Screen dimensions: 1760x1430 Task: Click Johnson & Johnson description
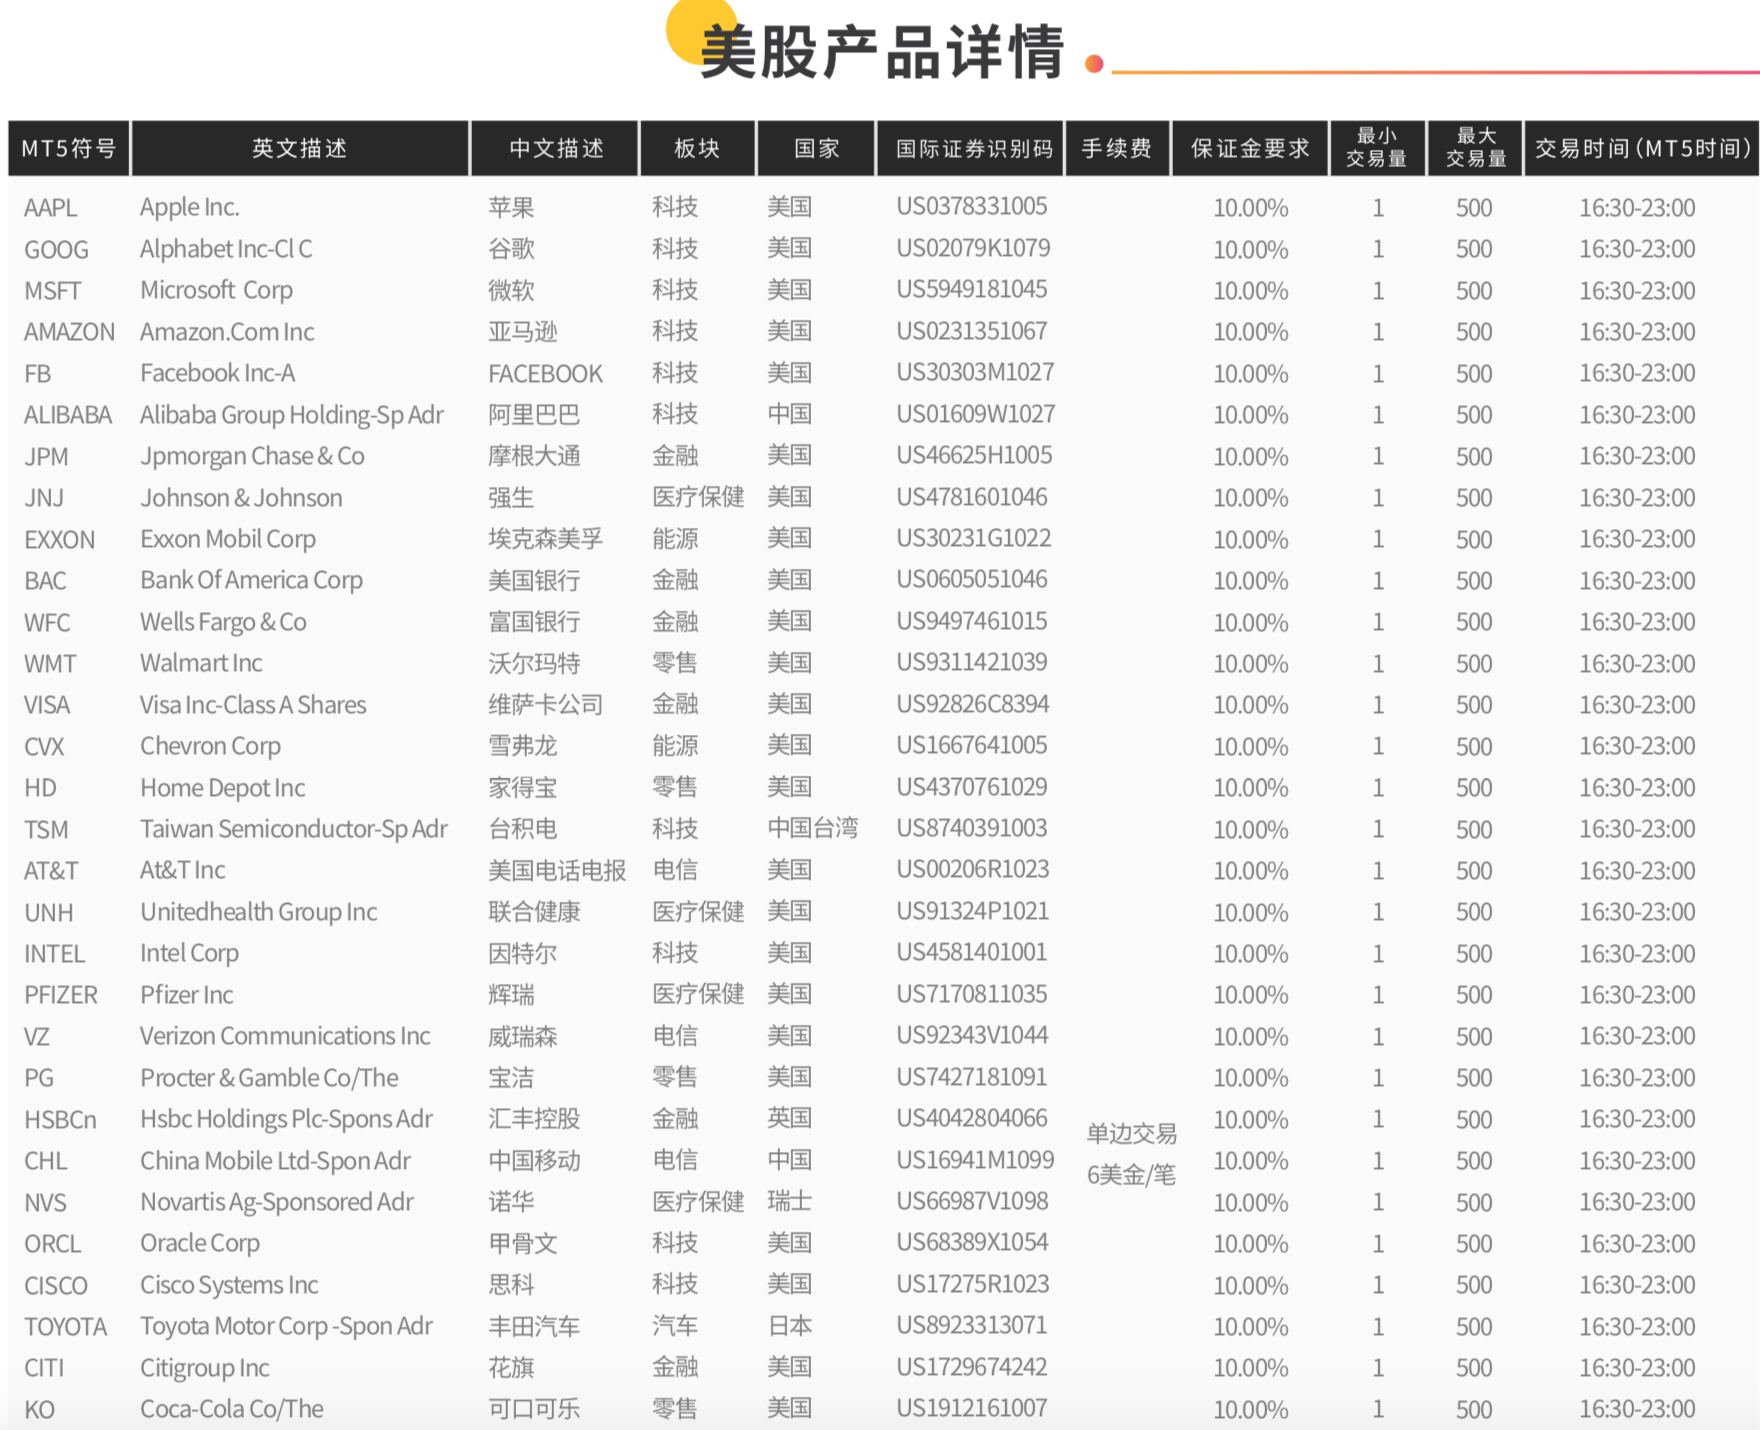241,498
